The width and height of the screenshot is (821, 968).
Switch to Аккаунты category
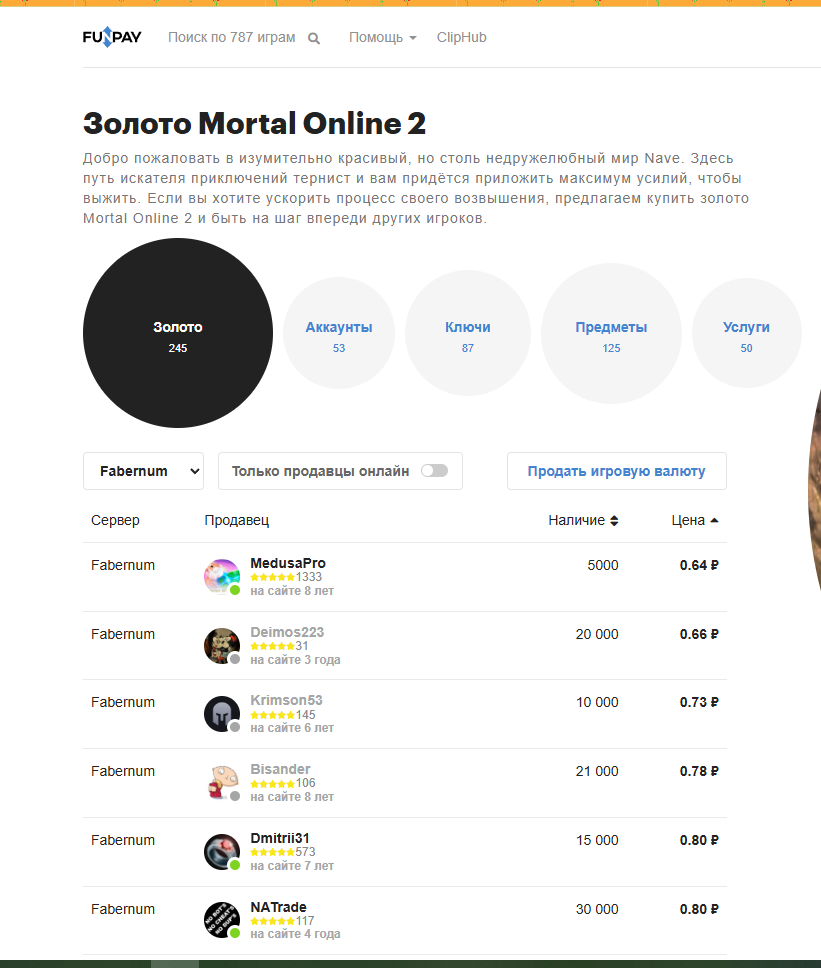[339, 333]
